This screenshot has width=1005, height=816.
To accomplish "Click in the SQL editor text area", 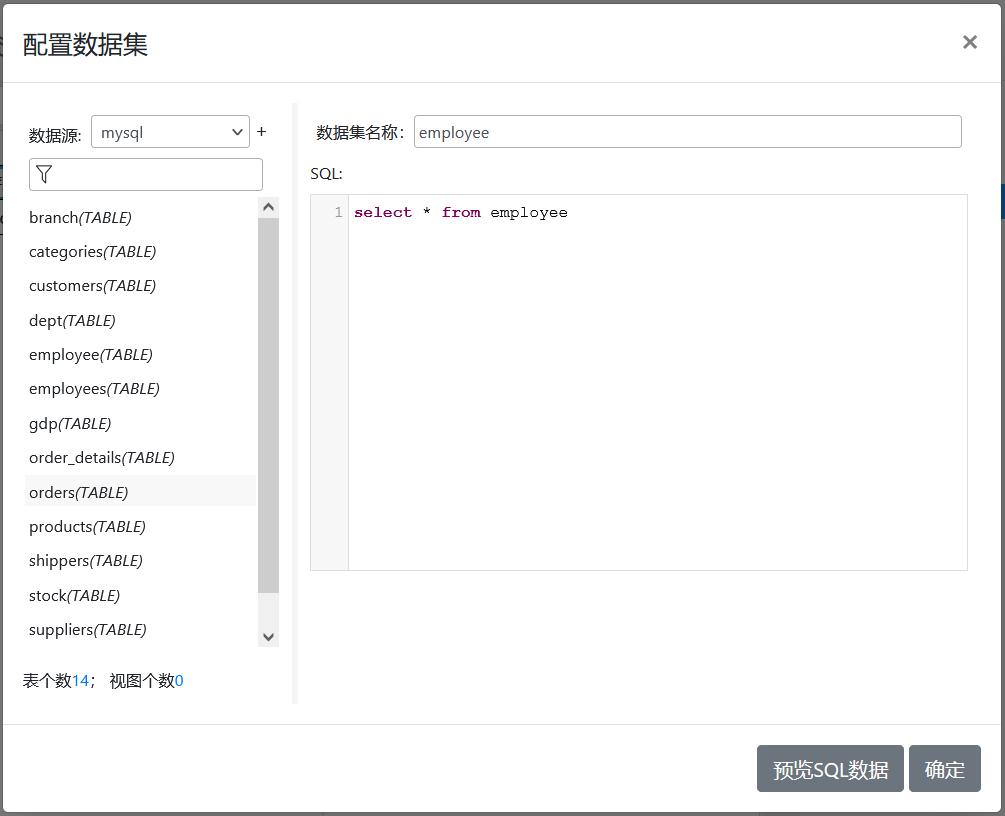I will (x=658, y=383).
